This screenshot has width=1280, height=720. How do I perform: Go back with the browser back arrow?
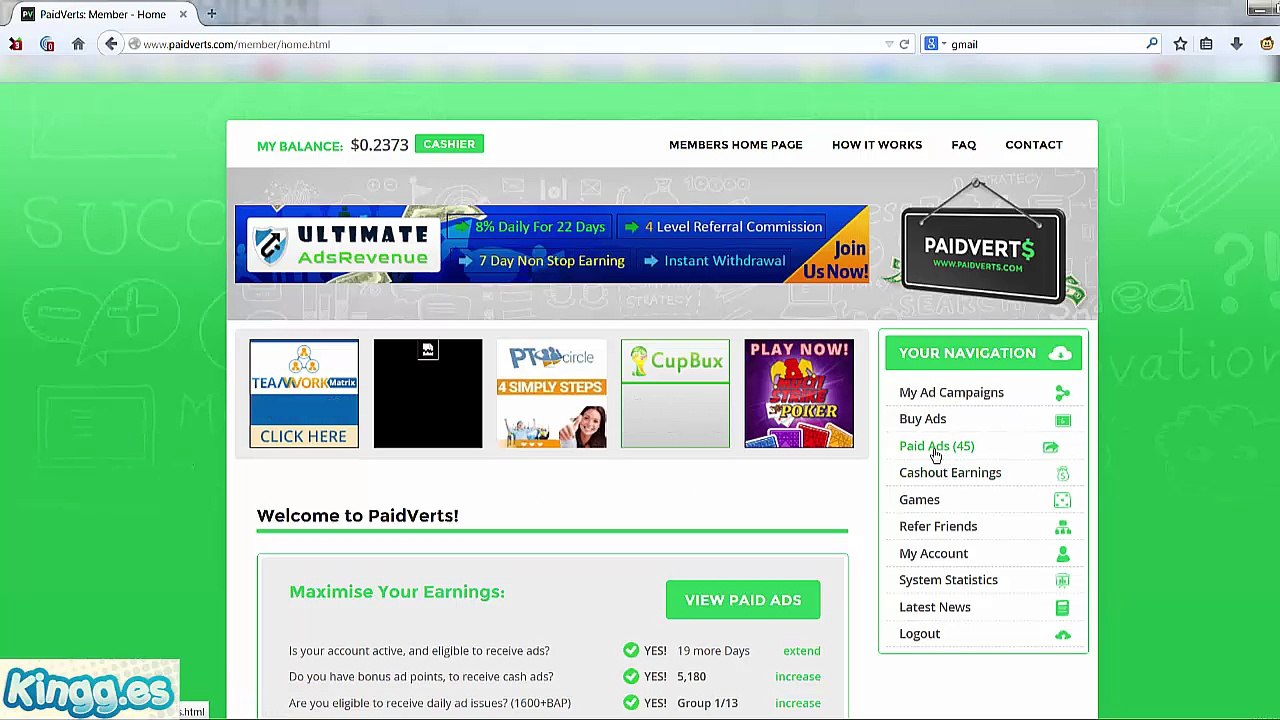(x=111, y=44)
